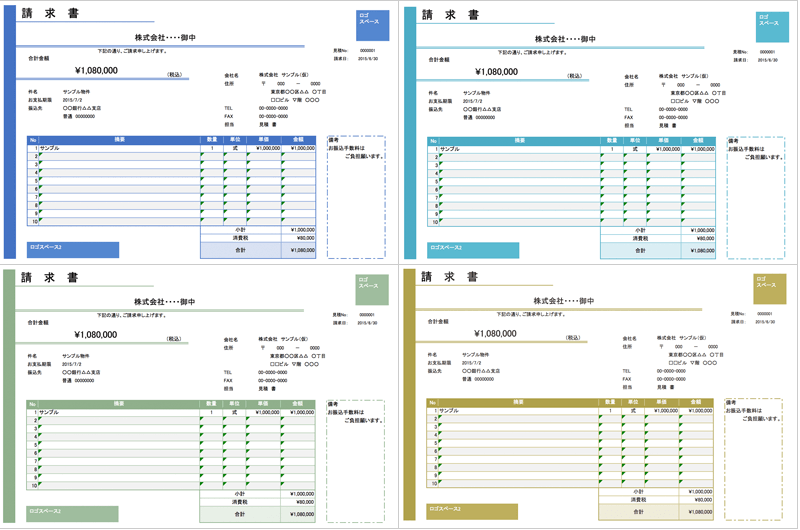Click the large ¥1,080,000 total in green invoice
This screenshot has height=530, width=800.
(96, 335)
